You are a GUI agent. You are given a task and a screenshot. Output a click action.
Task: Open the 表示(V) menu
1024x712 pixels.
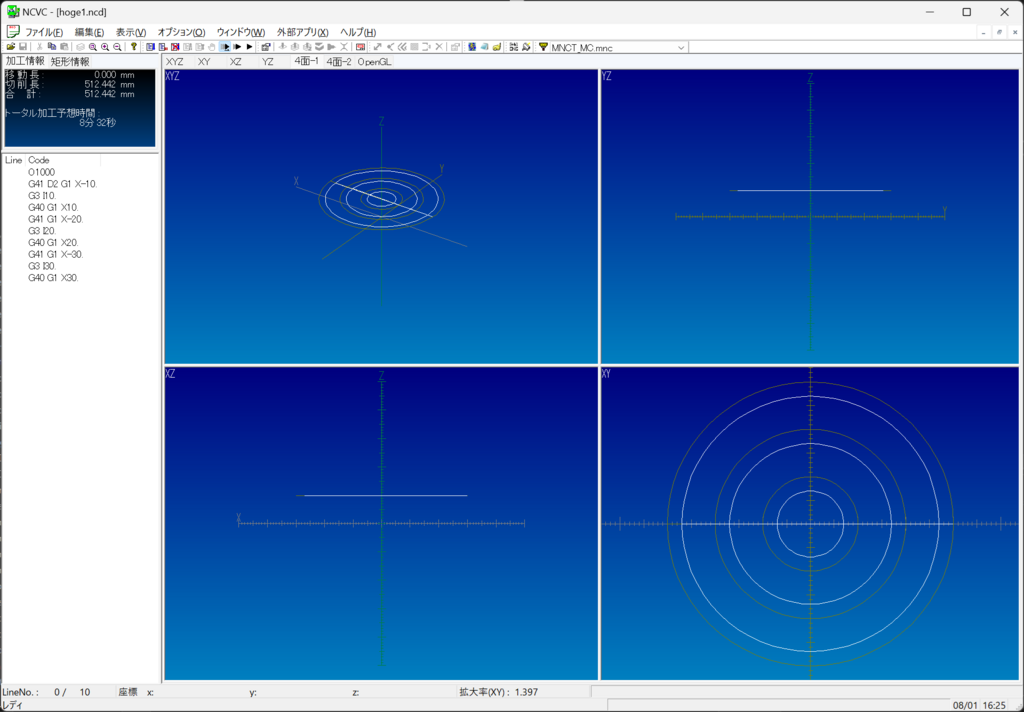pos(131,32)
